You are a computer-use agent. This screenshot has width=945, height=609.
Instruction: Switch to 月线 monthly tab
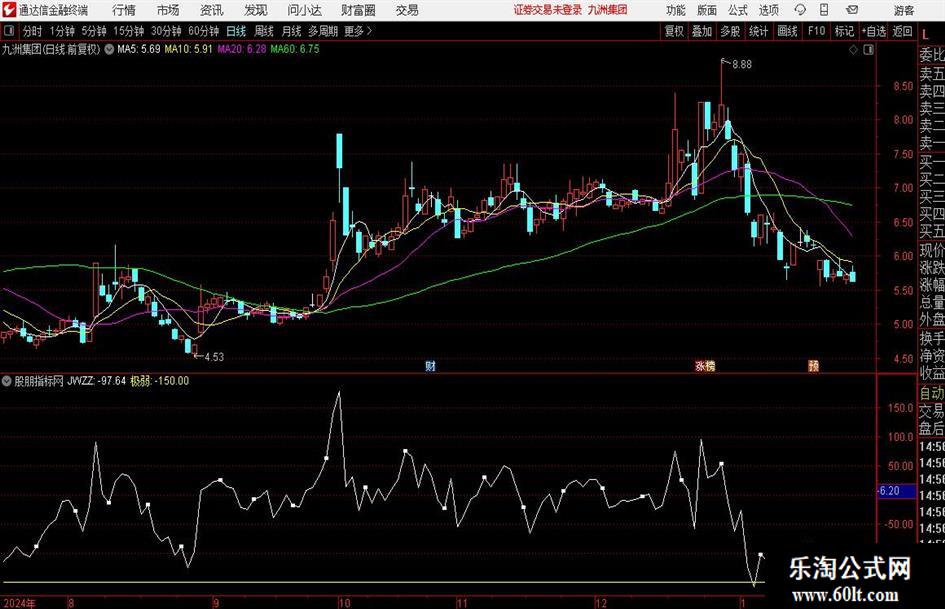pos(291,31)
